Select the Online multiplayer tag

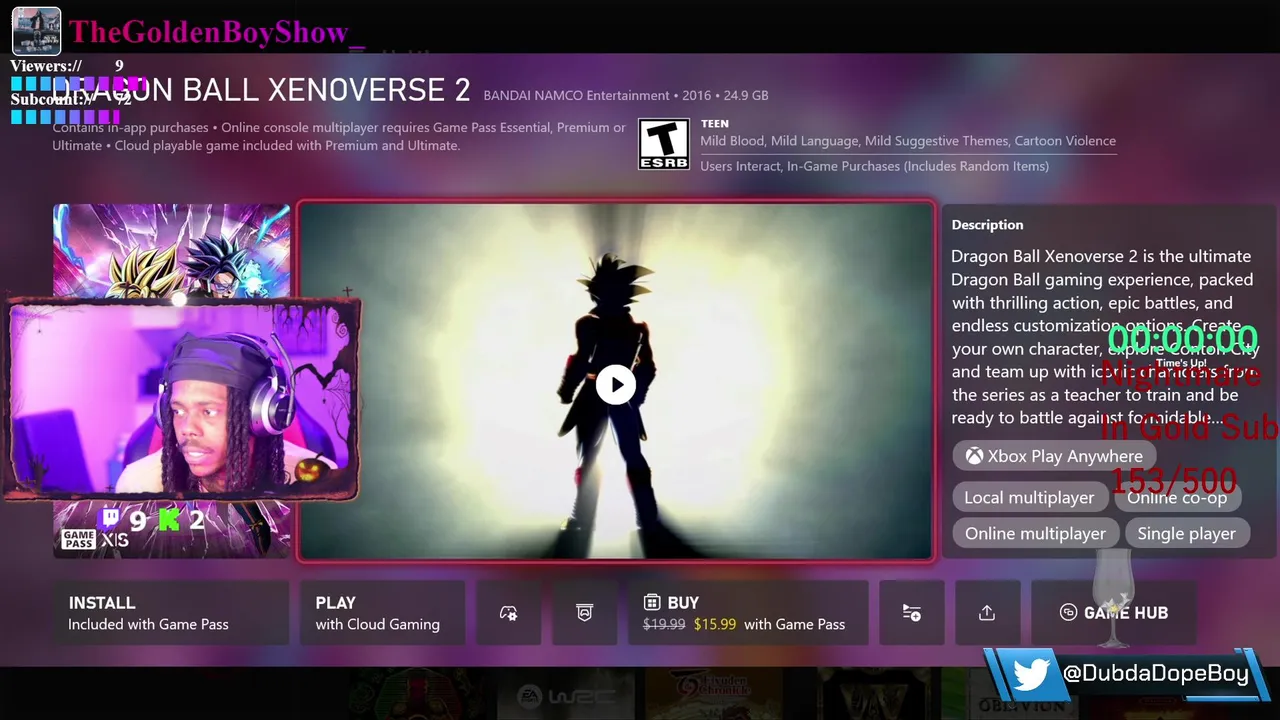click(x=1035, y=533)
